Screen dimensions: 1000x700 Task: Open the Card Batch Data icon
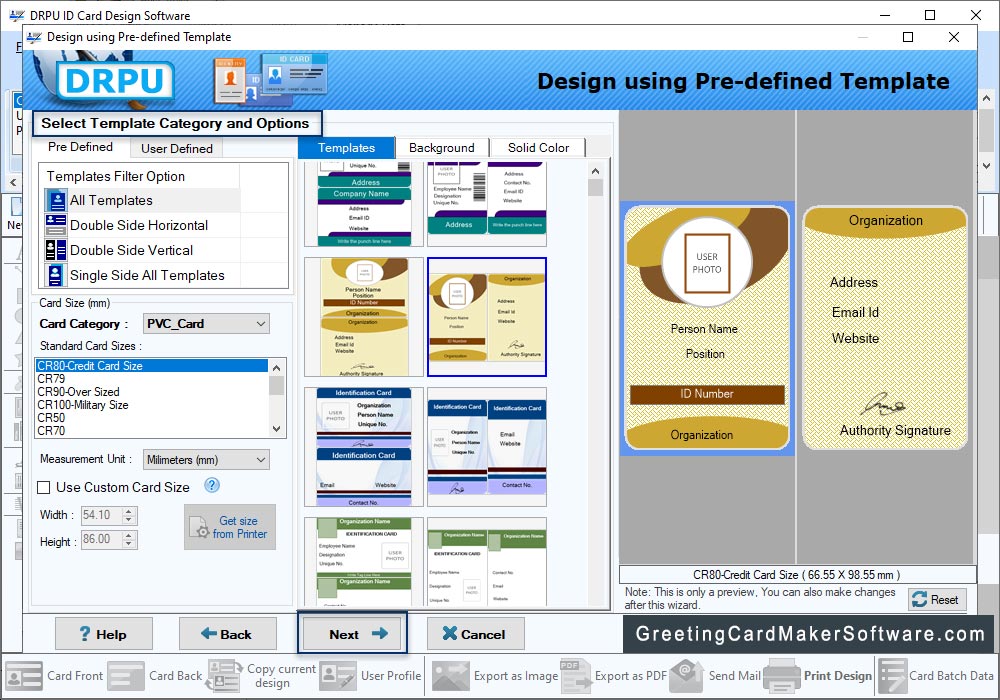(892, 676)
